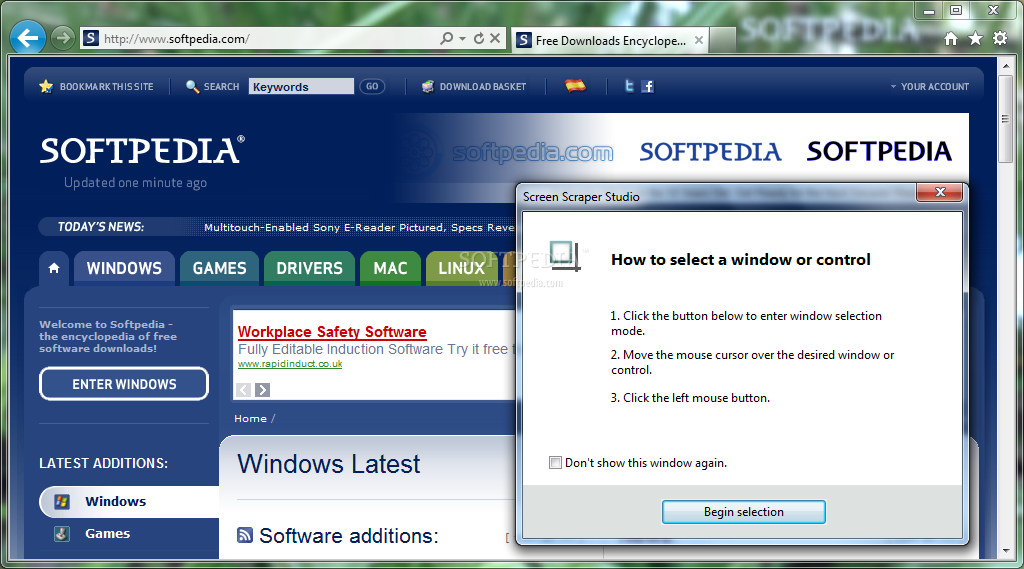Click the browser forward arrow button
Image resolution: width=1024 pixels, height=569 pixels.
(63, 39)
